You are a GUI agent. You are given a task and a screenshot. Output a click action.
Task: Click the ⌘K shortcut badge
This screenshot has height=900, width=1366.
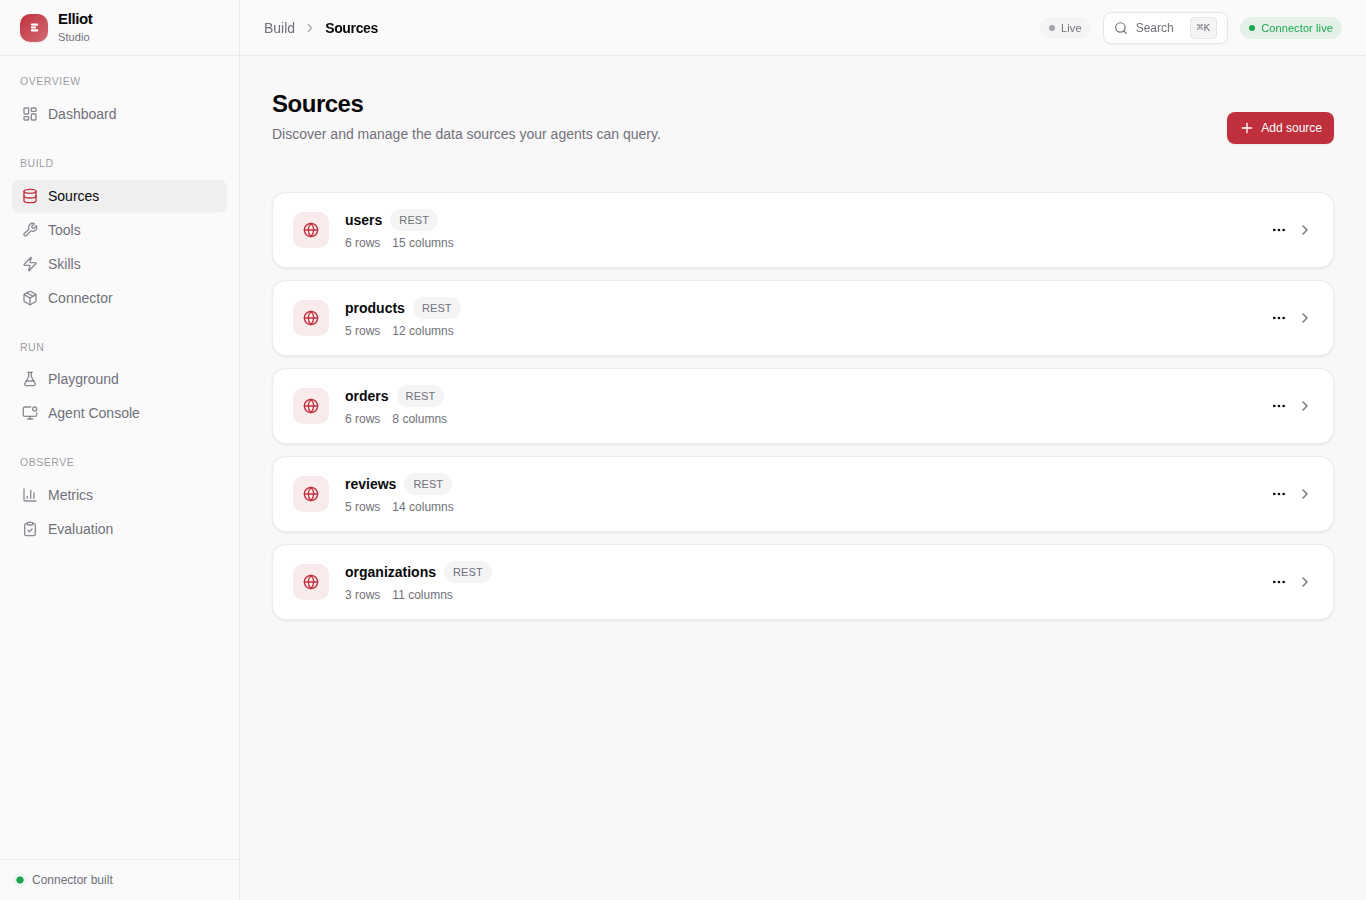1203,28
